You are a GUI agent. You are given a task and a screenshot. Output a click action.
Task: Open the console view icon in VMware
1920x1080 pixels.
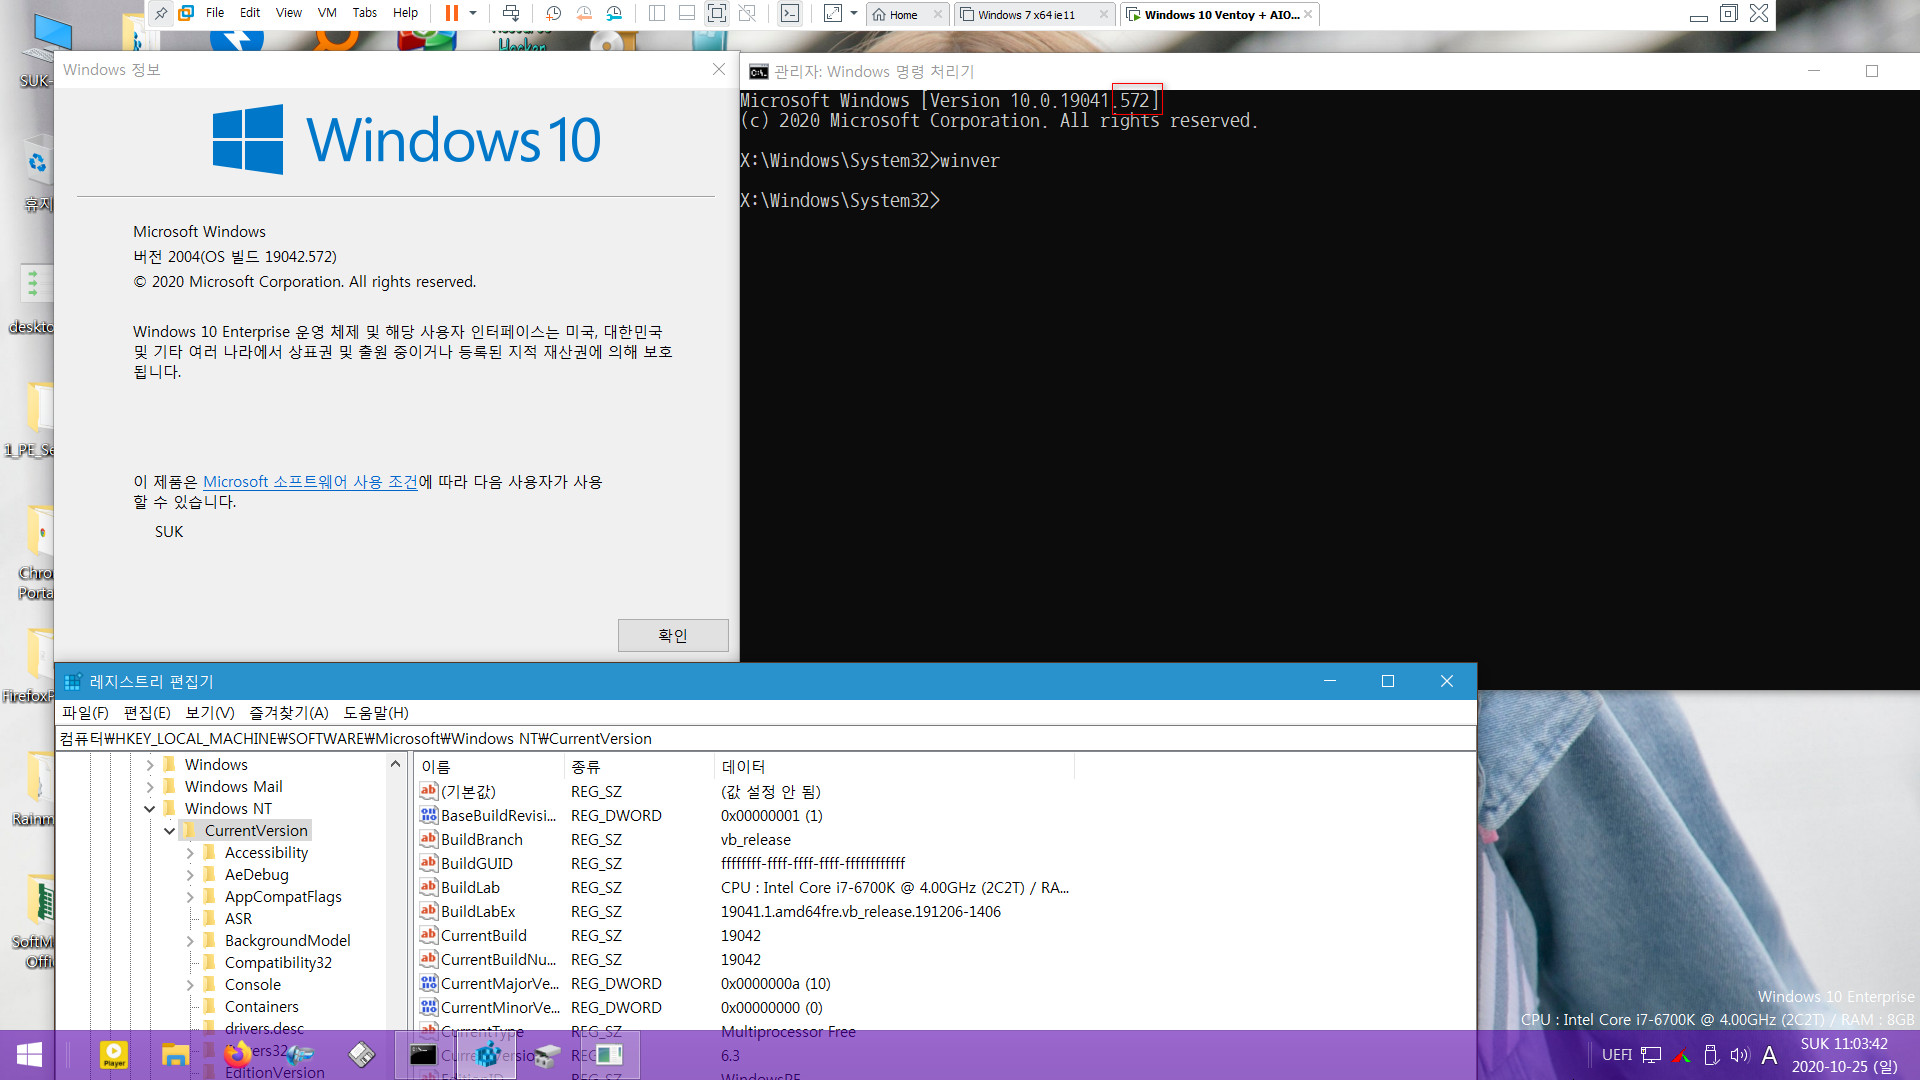tap(790, 13)
